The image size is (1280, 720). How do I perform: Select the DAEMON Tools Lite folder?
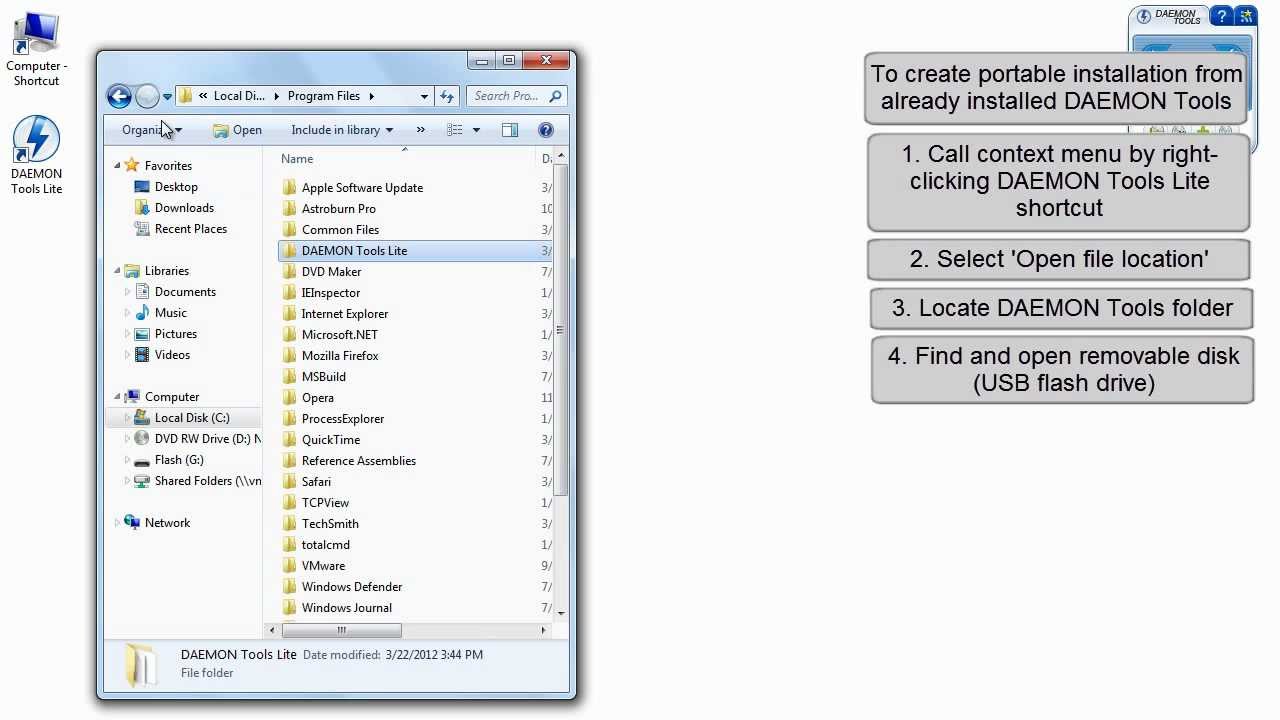coord(354,251)
